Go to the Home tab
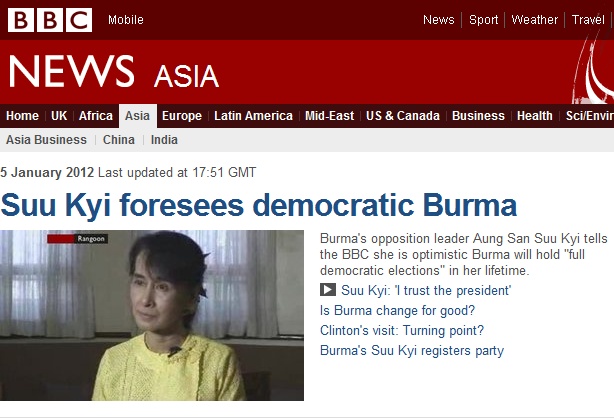The height and width of the screenshot is (420, 614). click(x=23, y=116)
